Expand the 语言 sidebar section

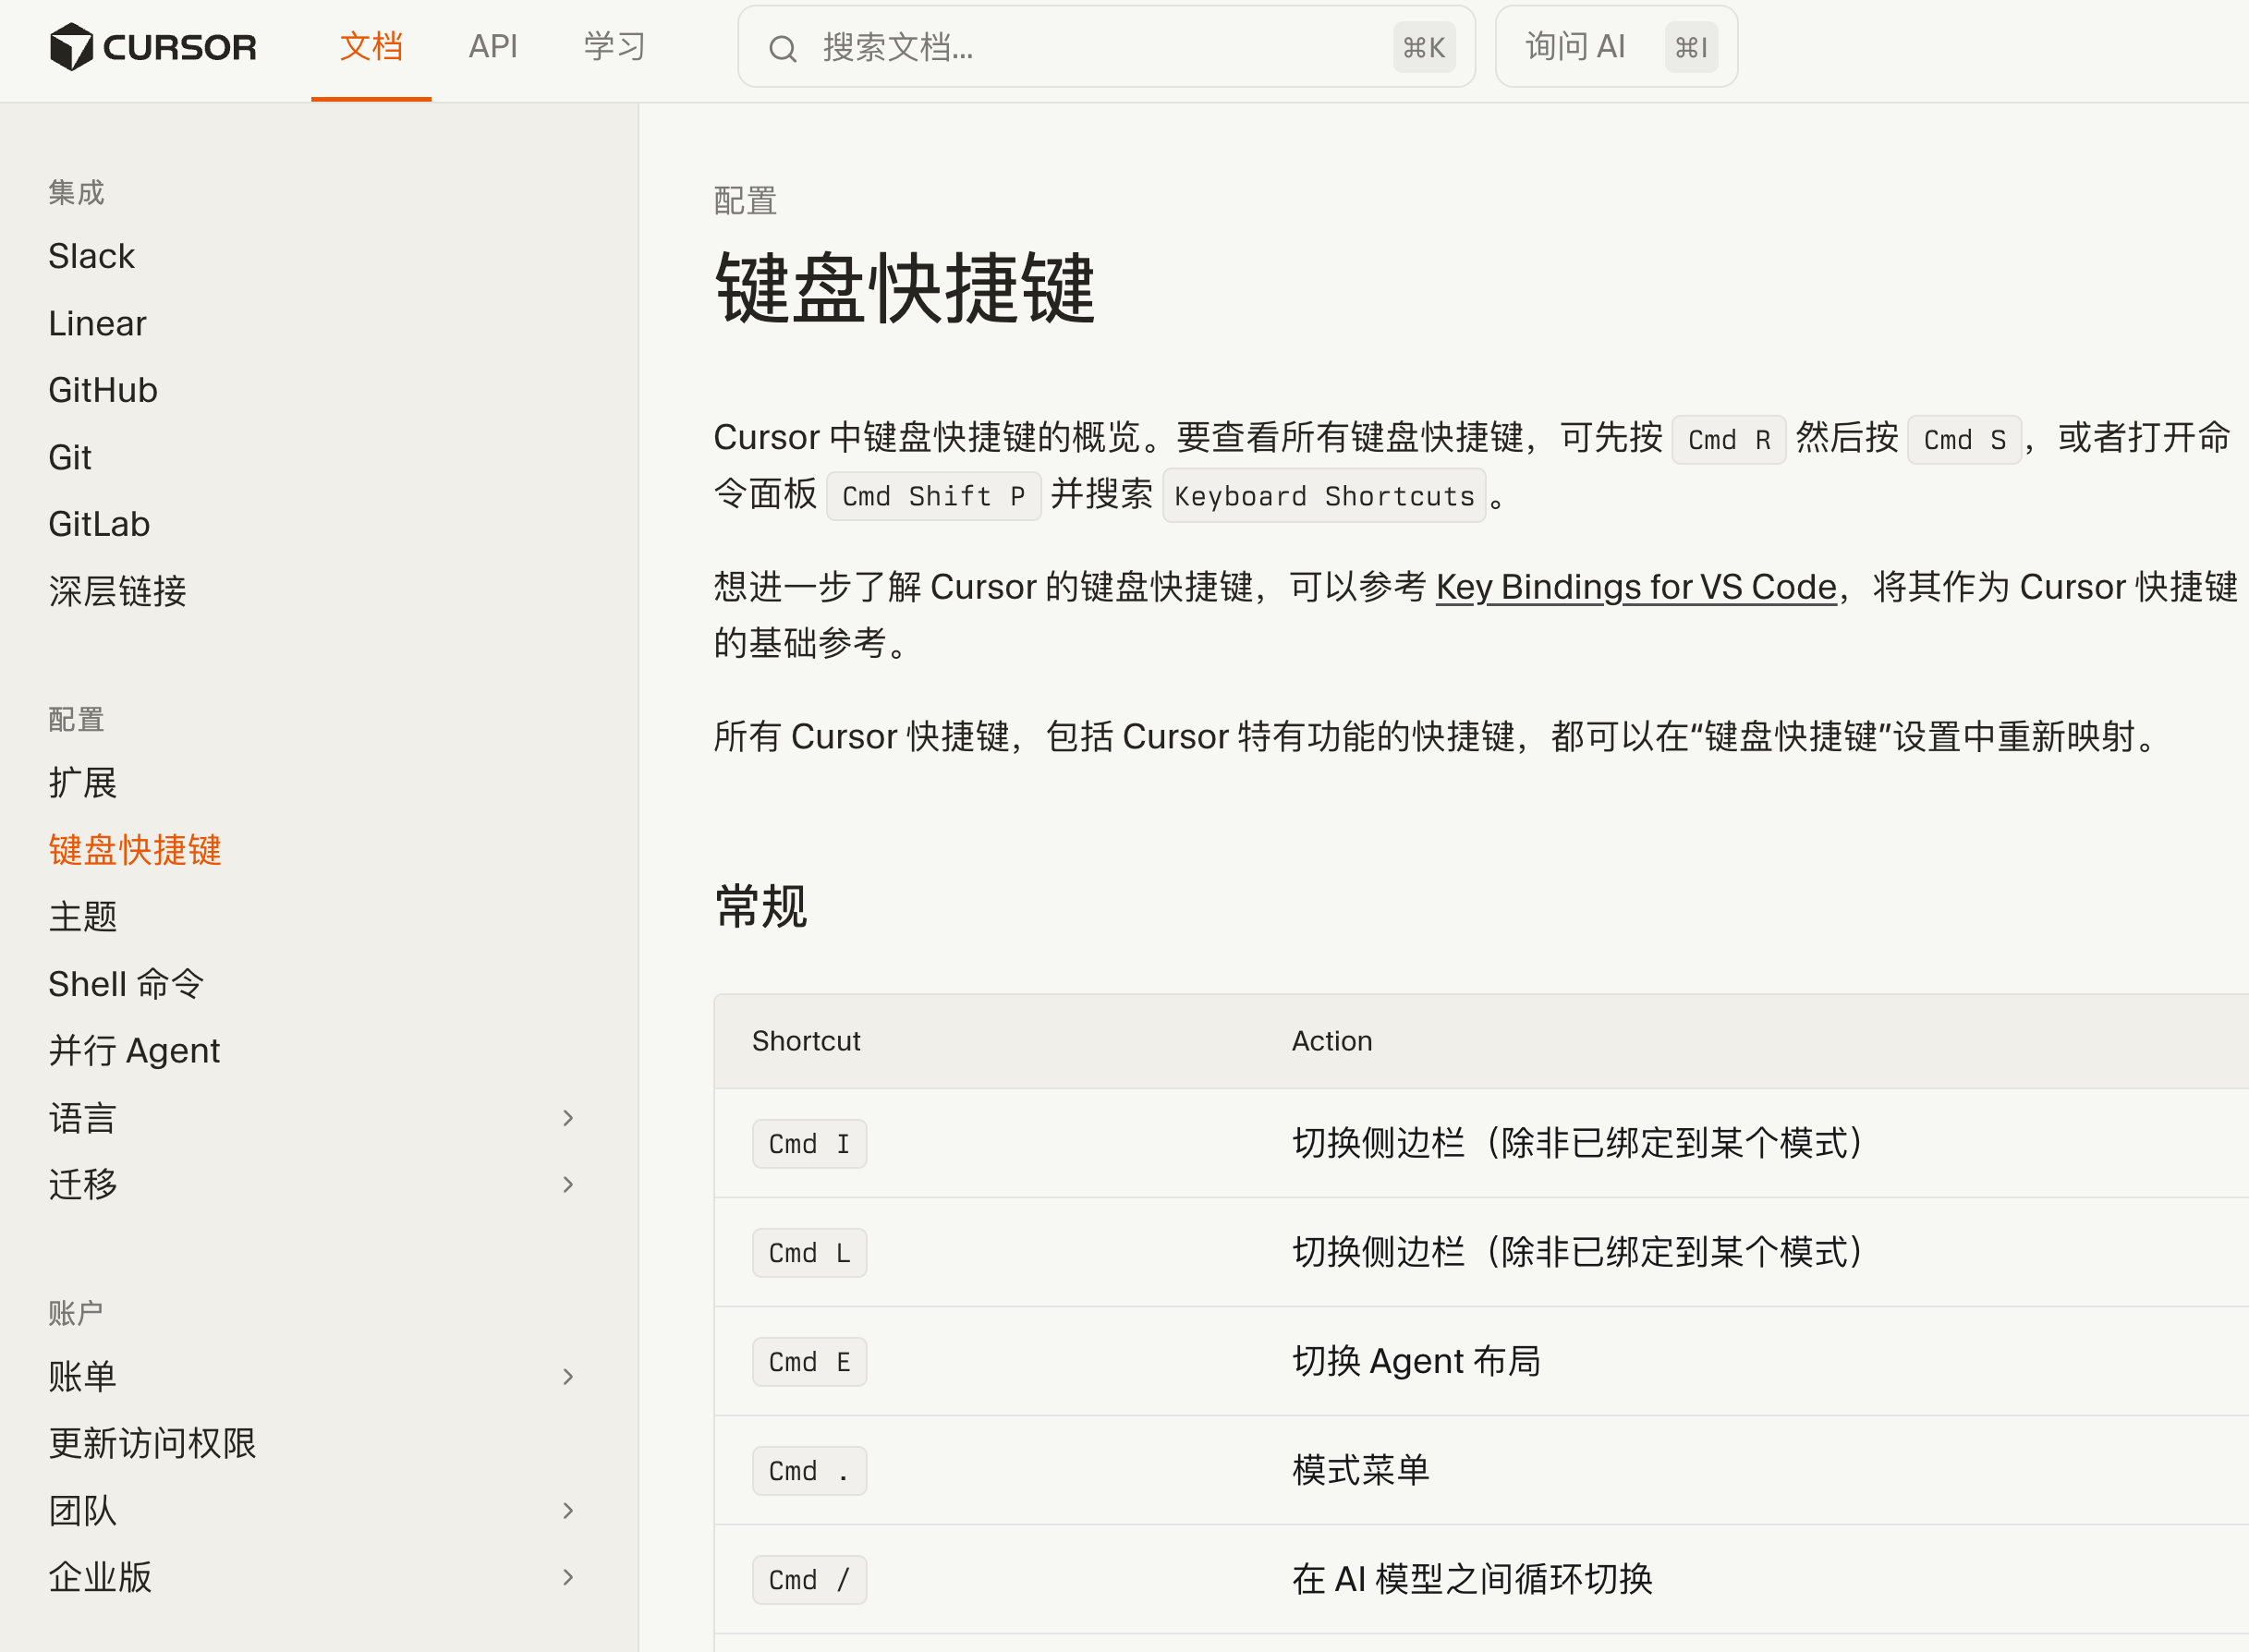(x=567, y=1118)
